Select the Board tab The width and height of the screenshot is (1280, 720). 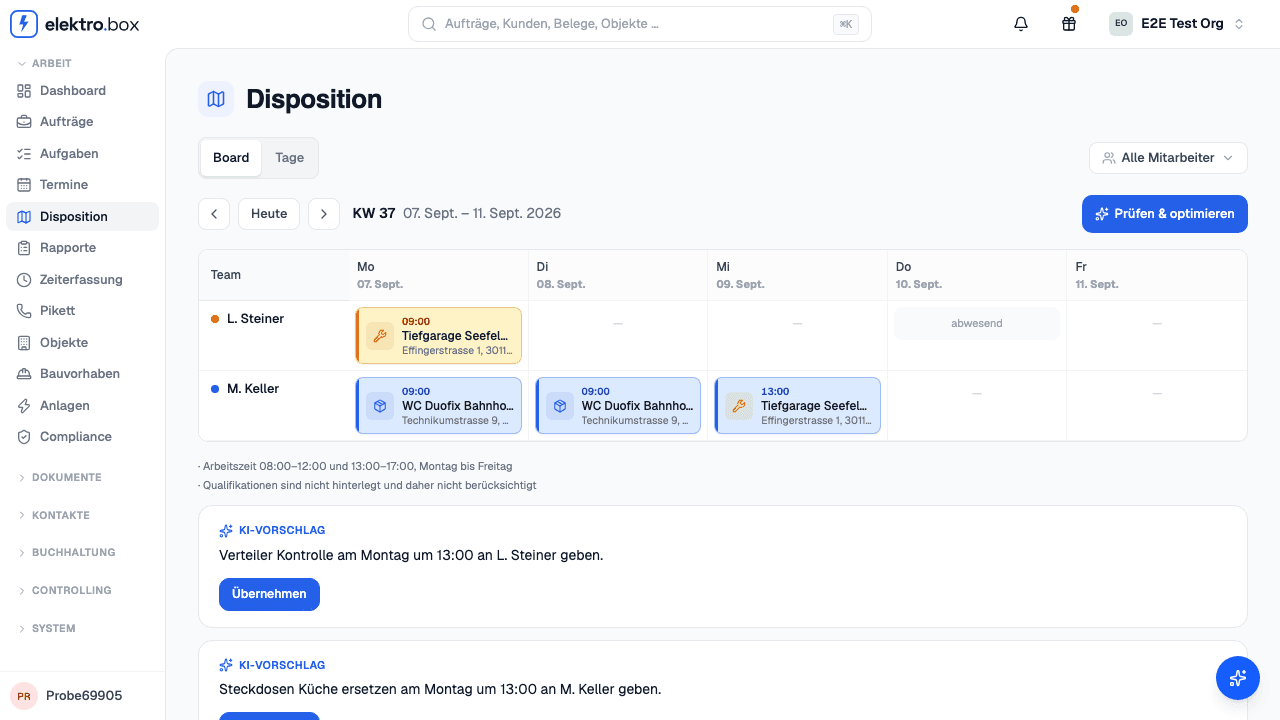tap(231, 158)
